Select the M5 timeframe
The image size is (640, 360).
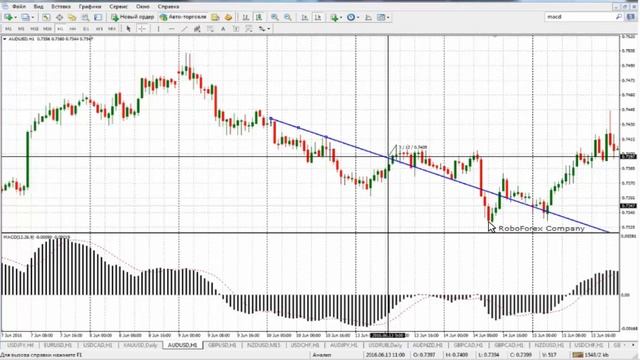click(21, 29)
